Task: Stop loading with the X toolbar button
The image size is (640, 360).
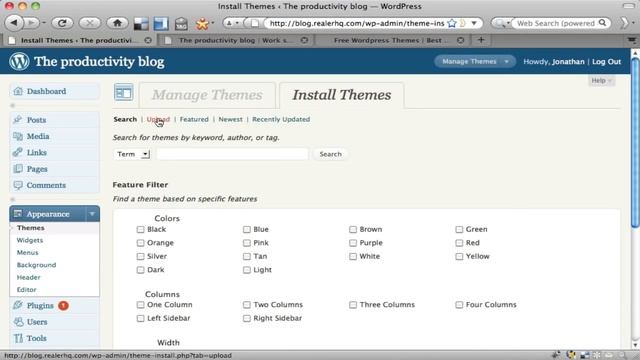Action: [89, 23]
